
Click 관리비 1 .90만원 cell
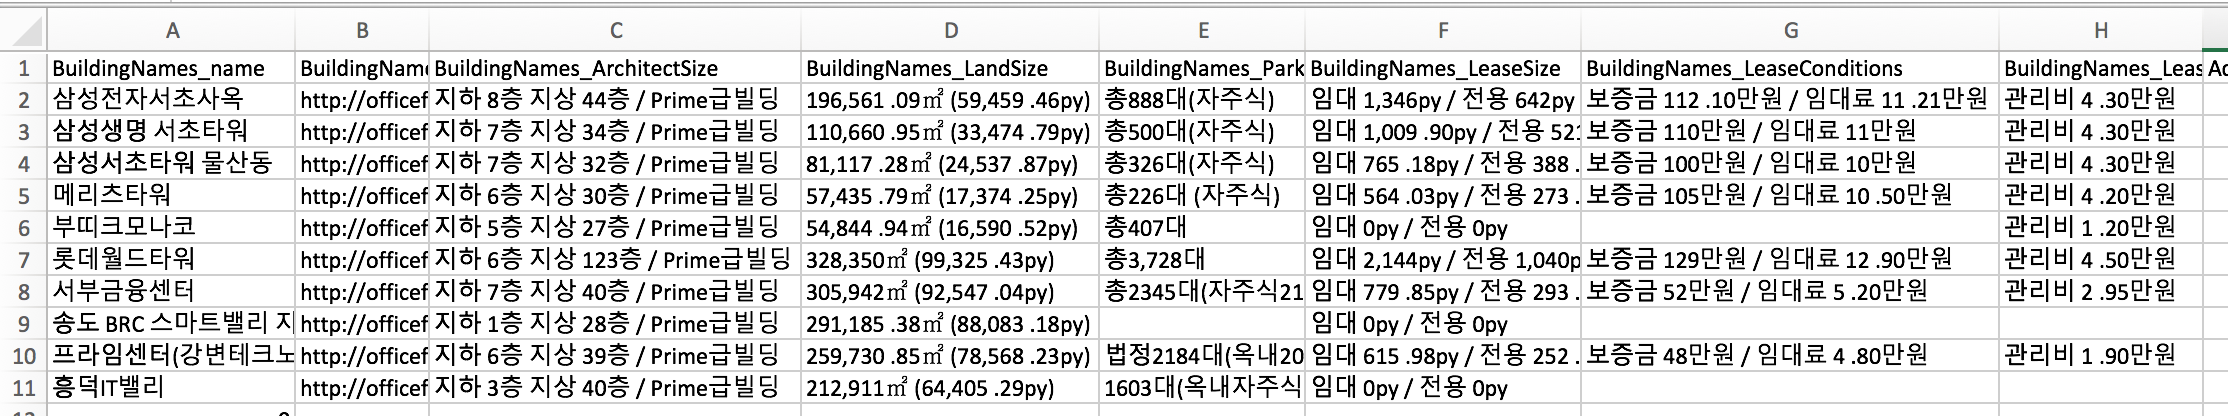[x=2100, y=356]
